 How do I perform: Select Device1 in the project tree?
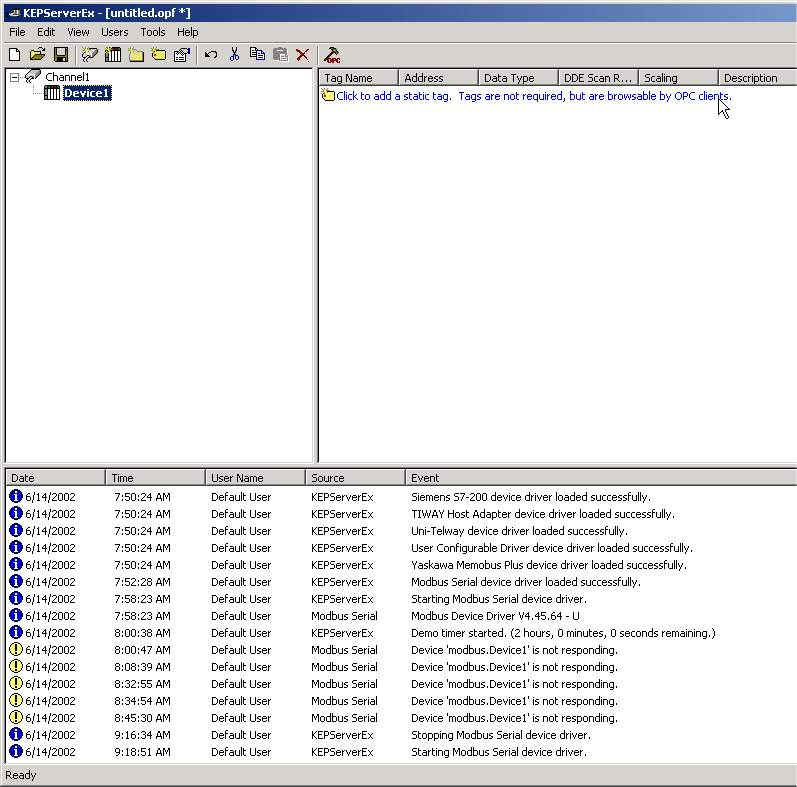click(x=86, y=94)
